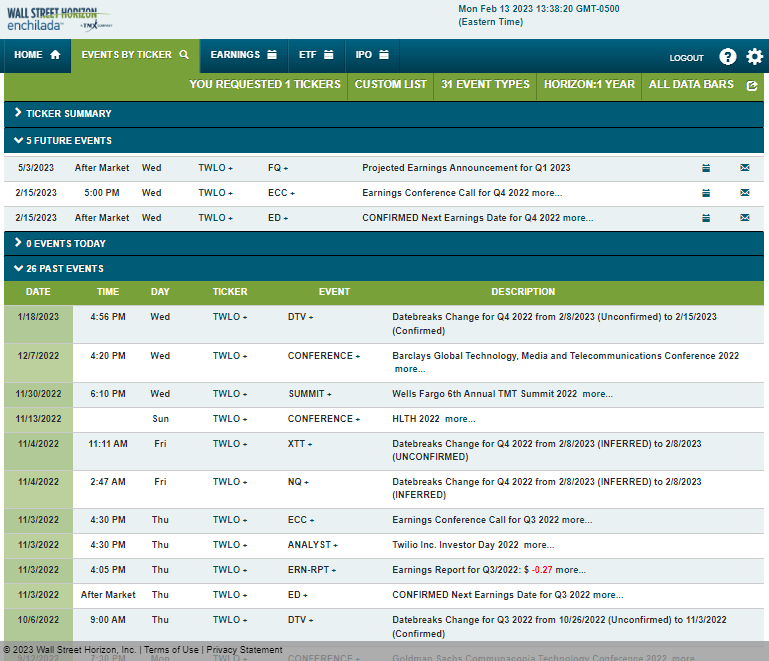The width and height of the screenshot is (769, 661).
Task: Open the All Data Bars option
Action: (691, 85)
